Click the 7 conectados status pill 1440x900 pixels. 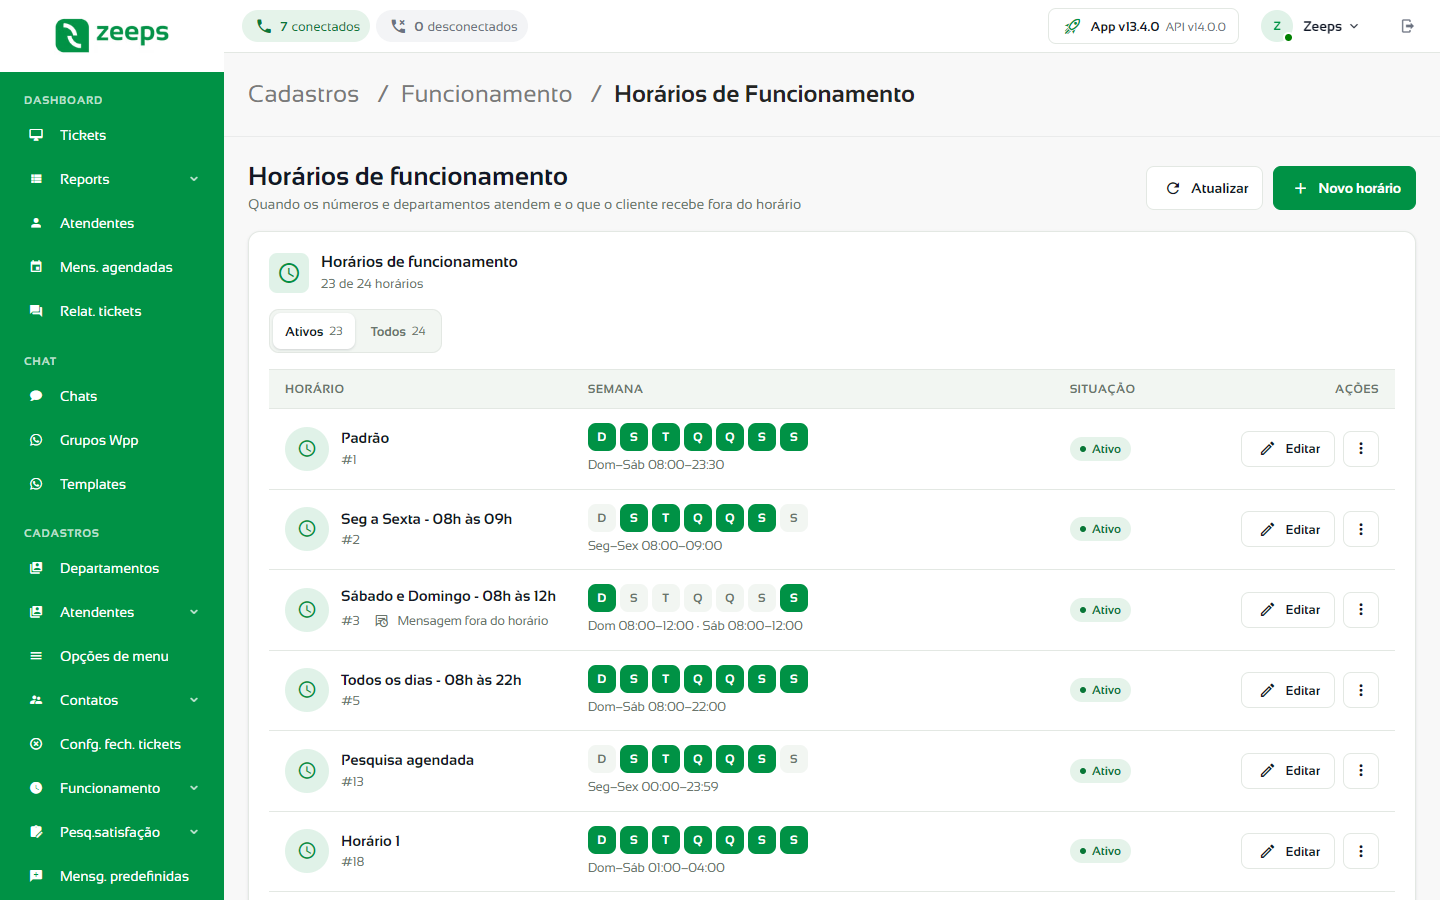click(x=306, y=26)
